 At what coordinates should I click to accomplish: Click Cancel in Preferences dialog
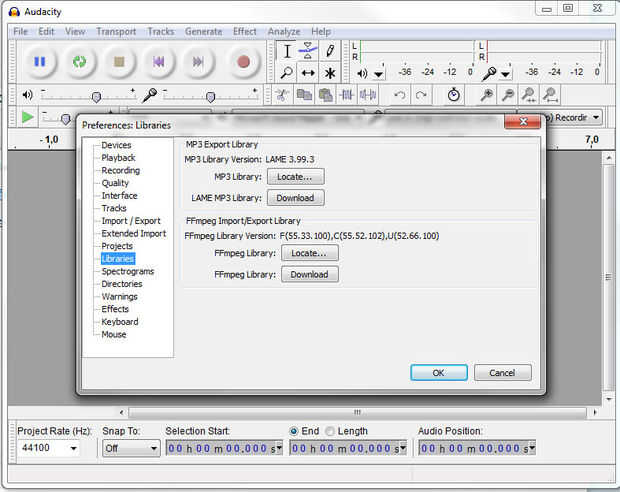(503, 373)
